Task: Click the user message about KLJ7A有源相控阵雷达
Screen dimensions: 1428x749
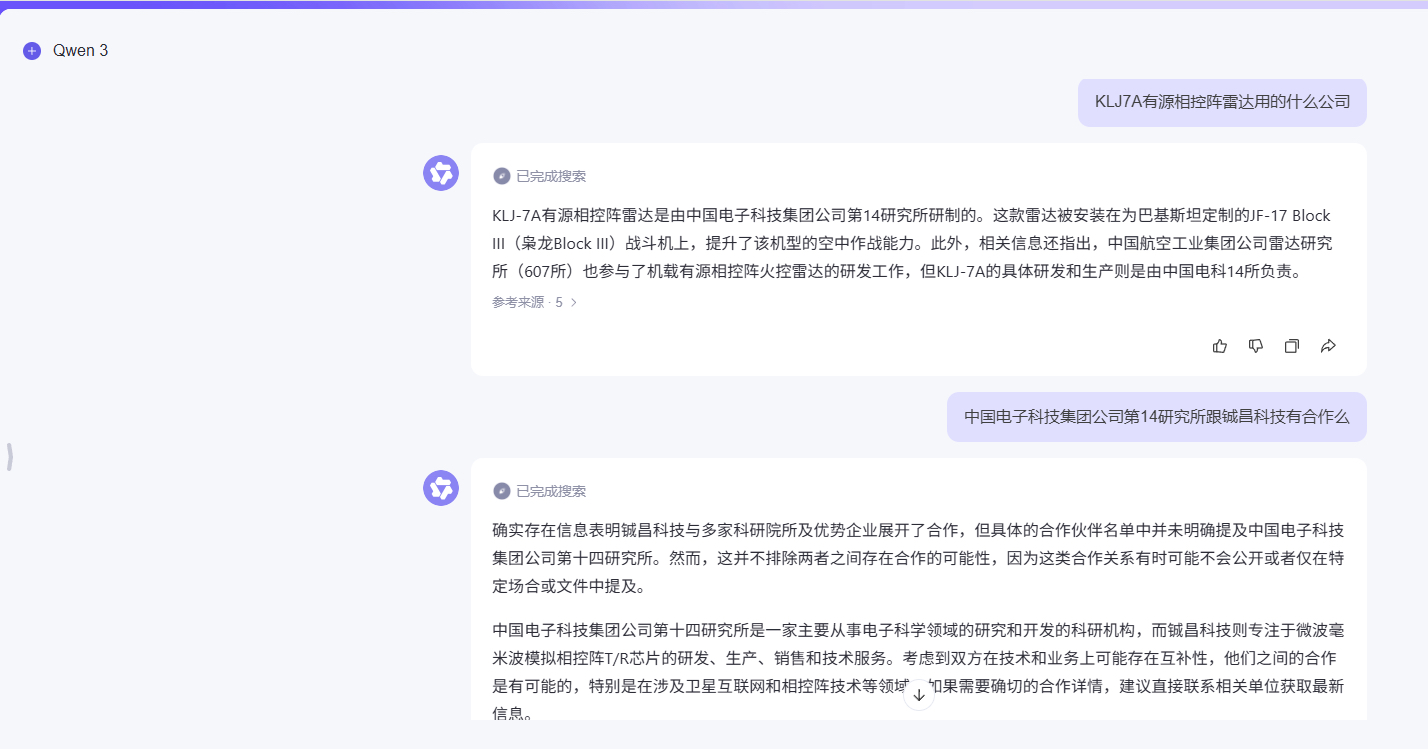Action: tap(1222, 101)
